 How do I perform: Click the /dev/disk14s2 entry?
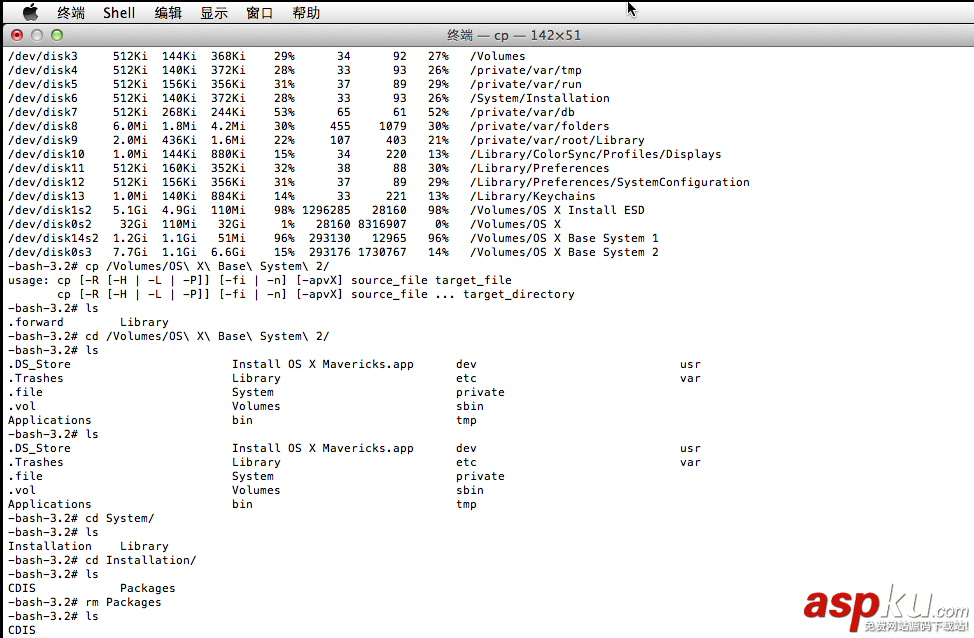(x=53, y=238)
